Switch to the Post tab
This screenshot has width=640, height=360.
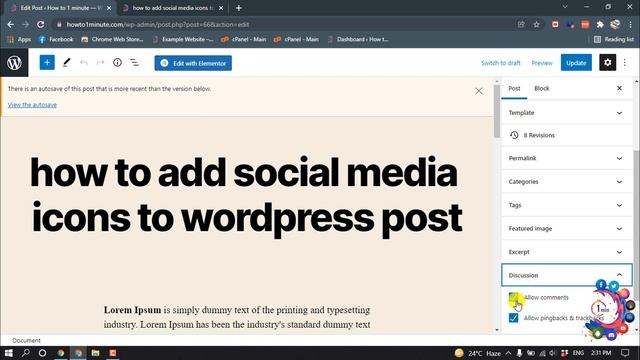(514, 88)
